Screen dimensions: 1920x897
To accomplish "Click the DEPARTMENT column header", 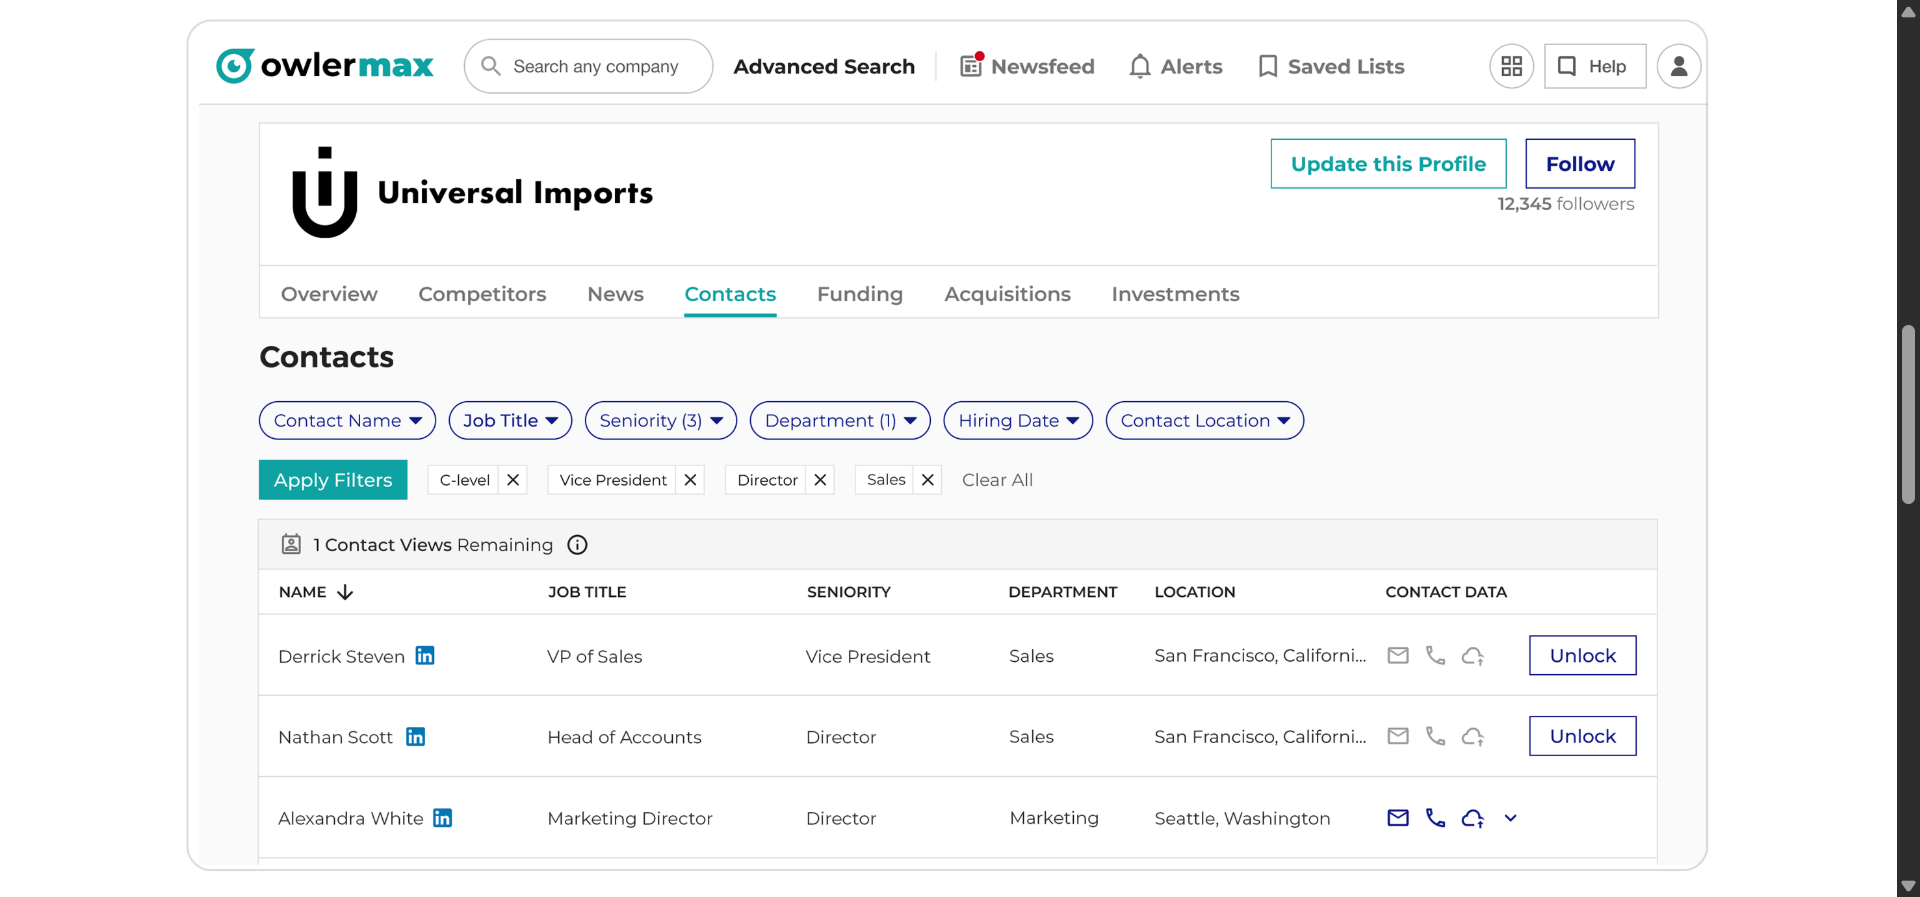I will [1063, 592].
